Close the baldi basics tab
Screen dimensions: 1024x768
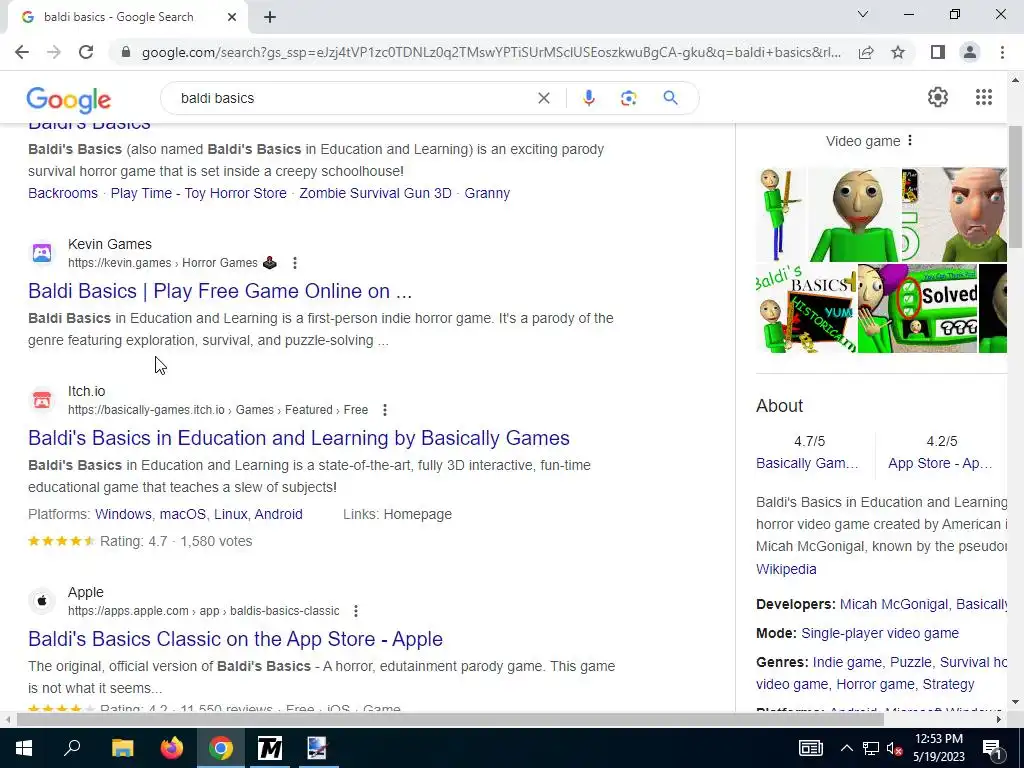tap(232, 18)
